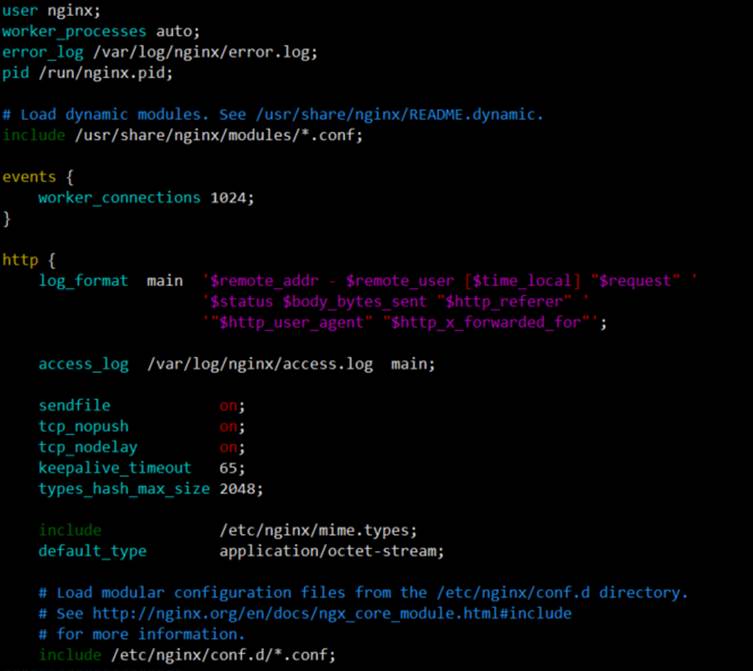
Task: Click the '$time_local' variable
Action: 522,281
